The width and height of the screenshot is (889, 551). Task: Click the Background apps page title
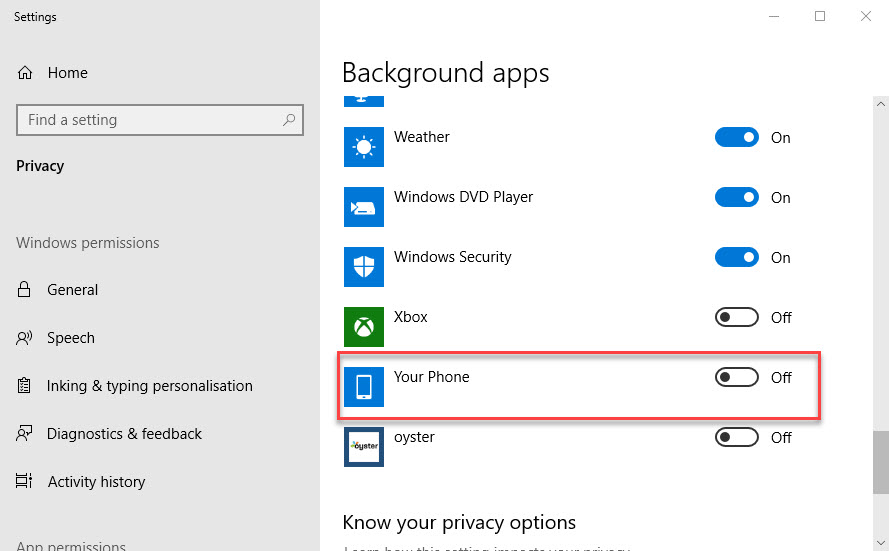pyautogui.click(x=446, y=73)
